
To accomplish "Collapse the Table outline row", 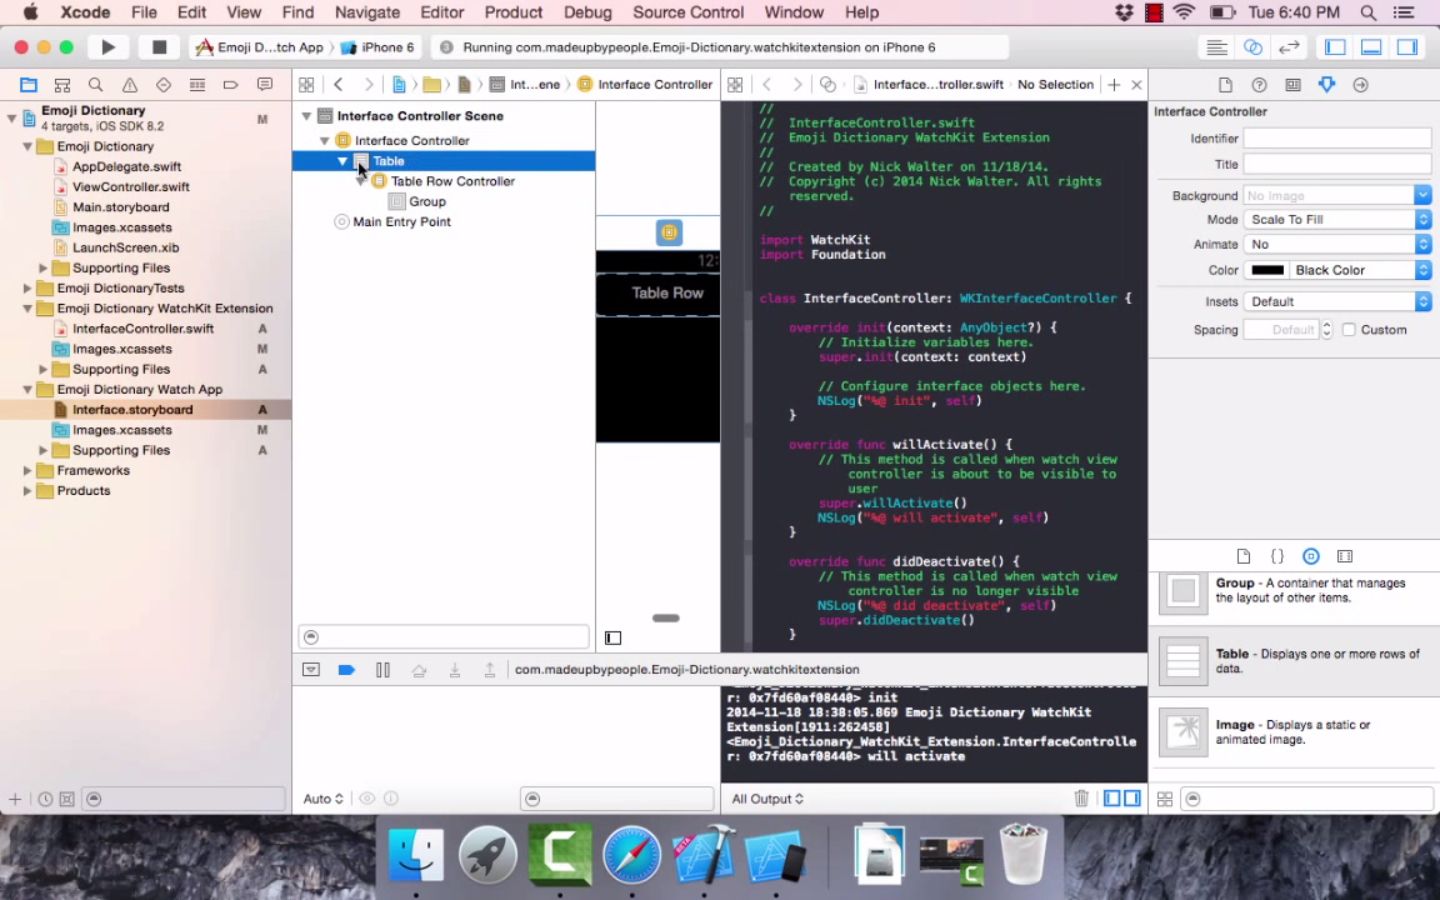I will 342,161.
